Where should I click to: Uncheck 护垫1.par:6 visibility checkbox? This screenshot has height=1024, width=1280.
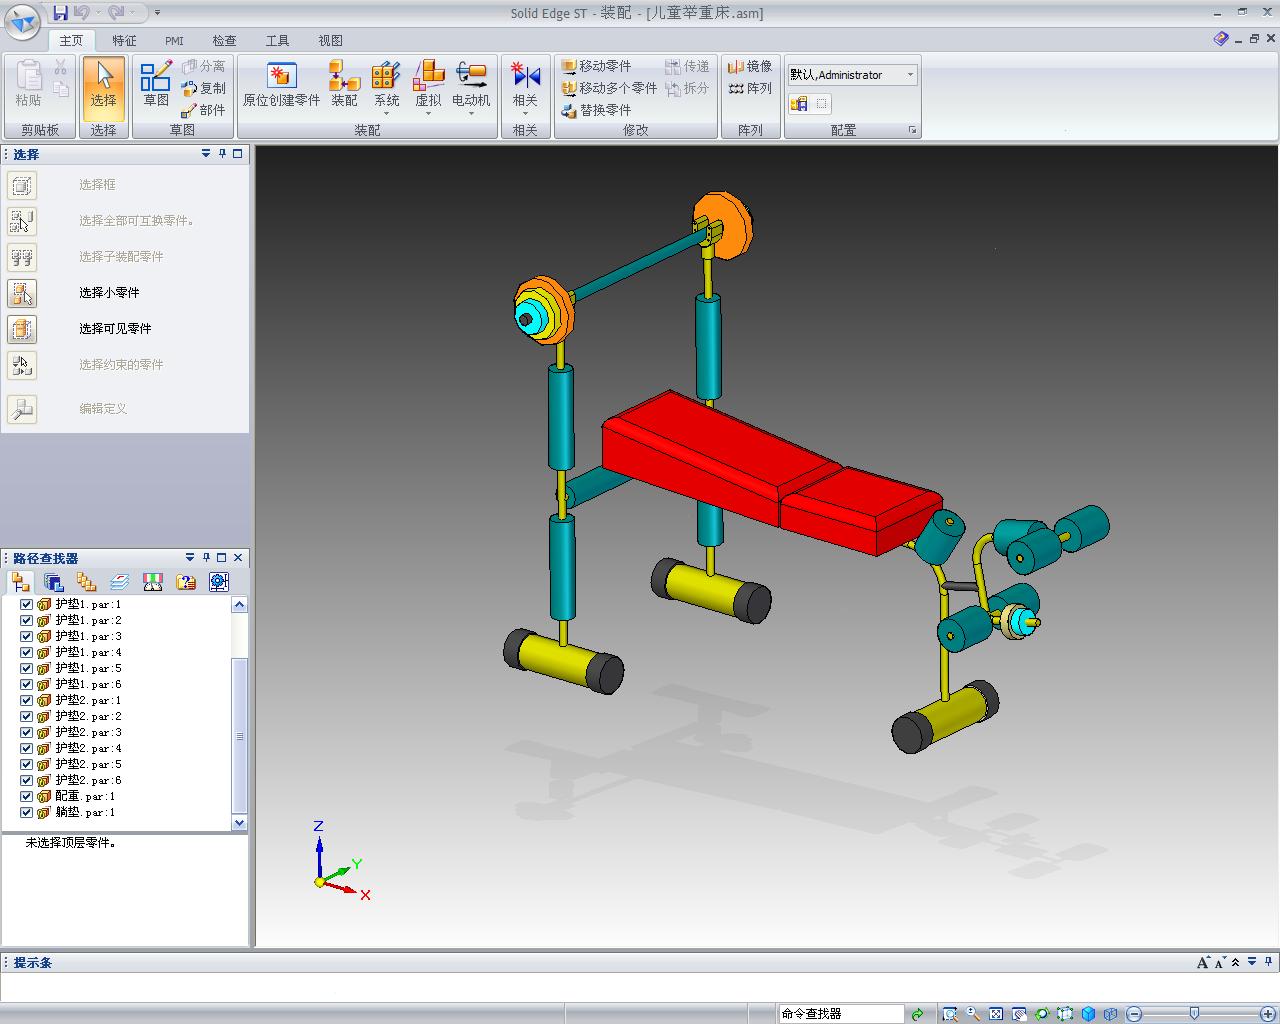tap(27, 684)
